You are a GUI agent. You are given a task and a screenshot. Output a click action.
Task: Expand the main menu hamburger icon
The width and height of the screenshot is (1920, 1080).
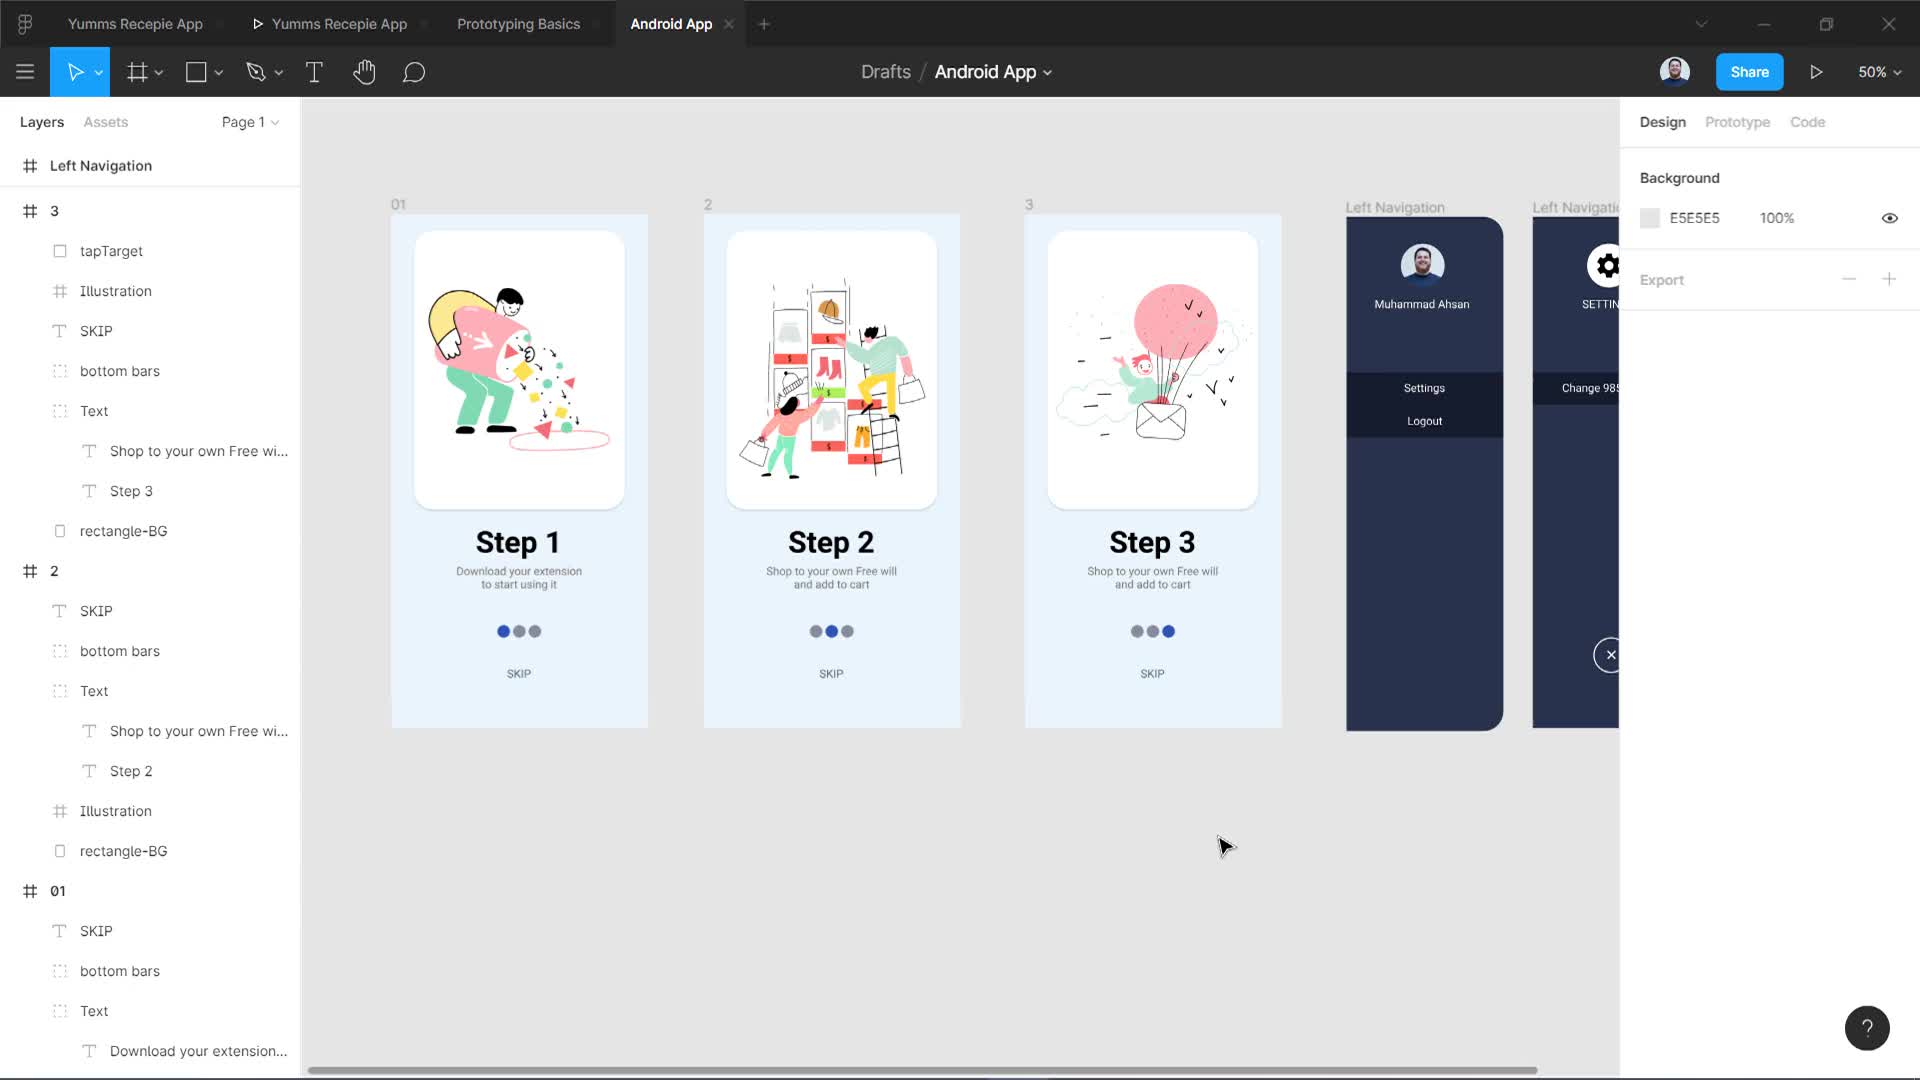(24, 71)
